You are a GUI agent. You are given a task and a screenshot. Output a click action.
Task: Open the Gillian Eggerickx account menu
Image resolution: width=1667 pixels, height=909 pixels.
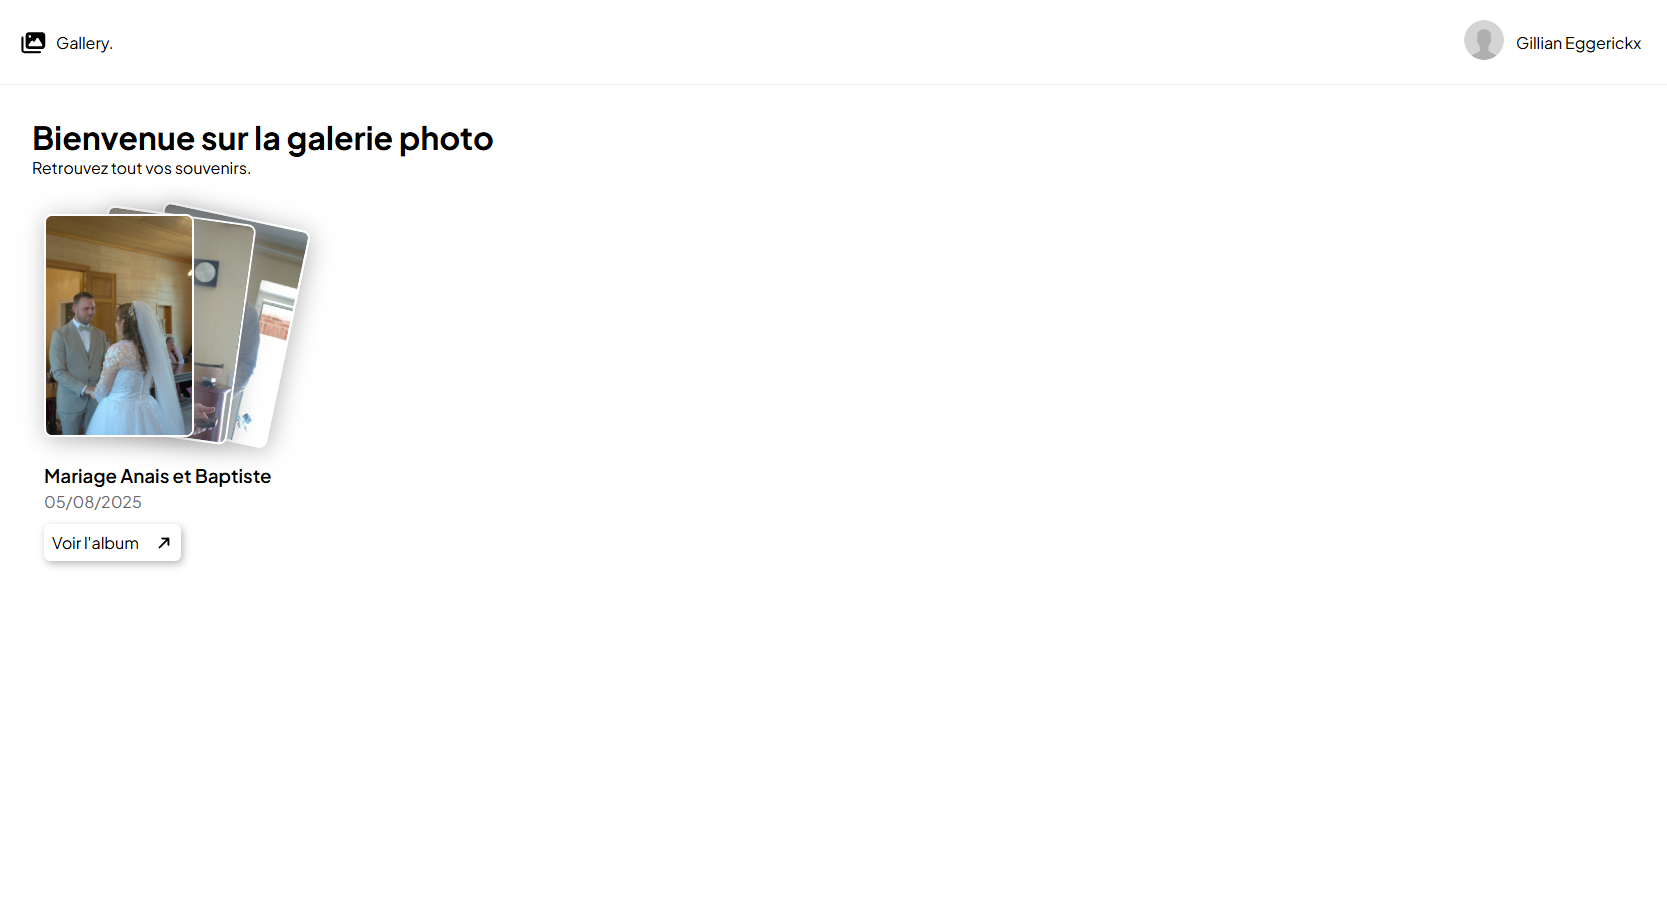coord(1578,43)
